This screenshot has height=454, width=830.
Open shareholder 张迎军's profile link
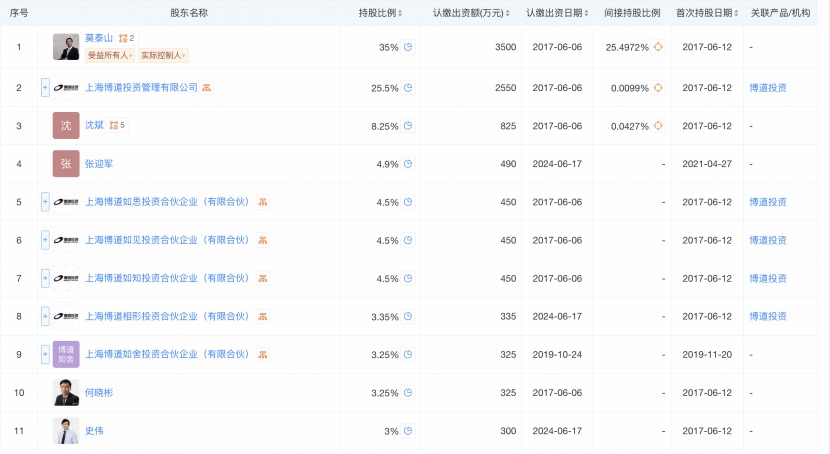pyautogui.click(x=99, y=164)
